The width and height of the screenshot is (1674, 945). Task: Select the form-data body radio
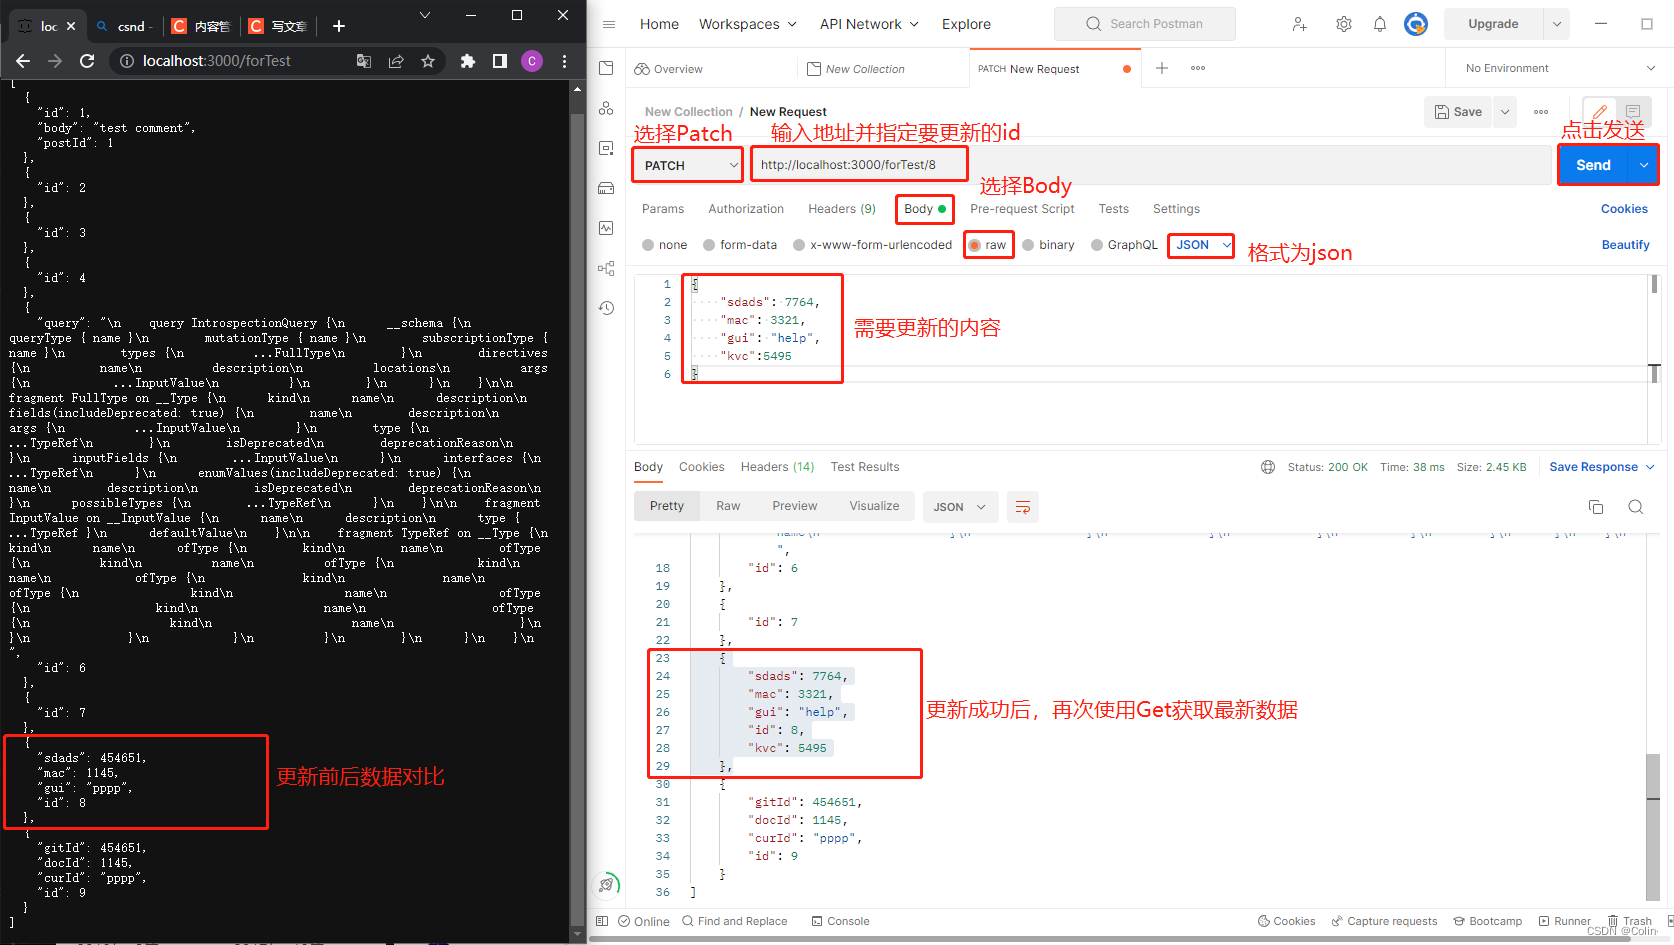click(709, 245)
